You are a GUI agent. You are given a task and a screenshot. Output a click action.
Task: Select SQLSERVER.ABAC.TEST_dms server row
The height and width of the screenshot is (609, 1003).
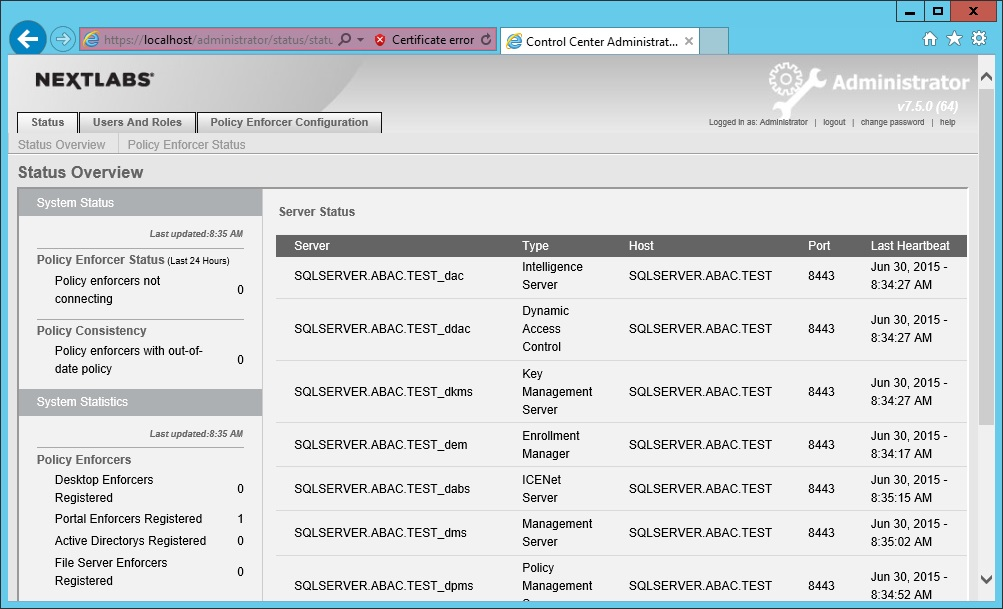pyautogui.click(x=621, y=533)
